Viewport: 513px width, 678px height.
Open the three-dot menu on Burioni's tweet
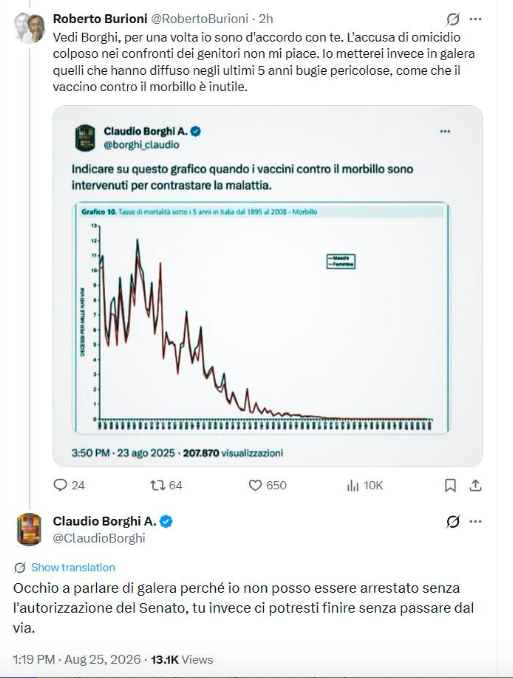[x=475, y=19]
